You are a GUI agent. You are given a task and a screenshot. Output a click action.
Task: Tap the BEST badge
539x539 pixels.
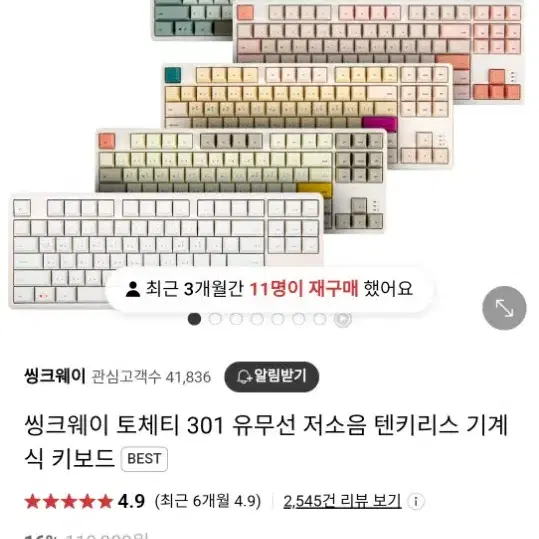pyautogui.click(x=144, y=459)
